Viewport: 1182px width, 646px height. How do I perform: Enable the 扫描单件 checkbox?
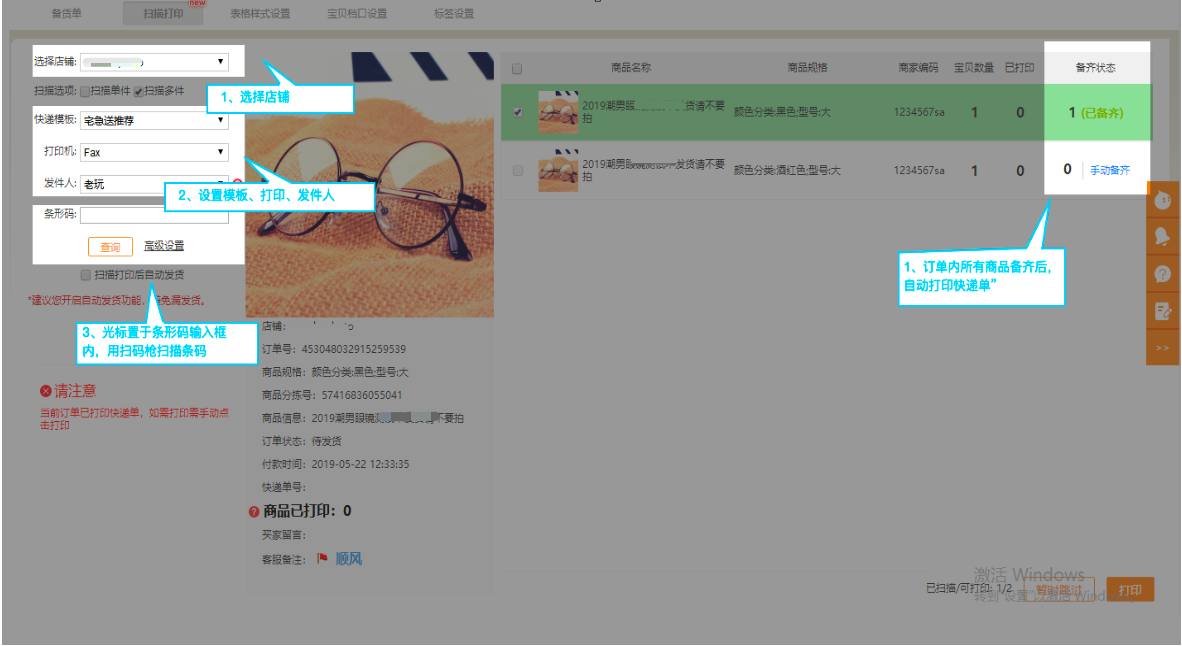86,91
